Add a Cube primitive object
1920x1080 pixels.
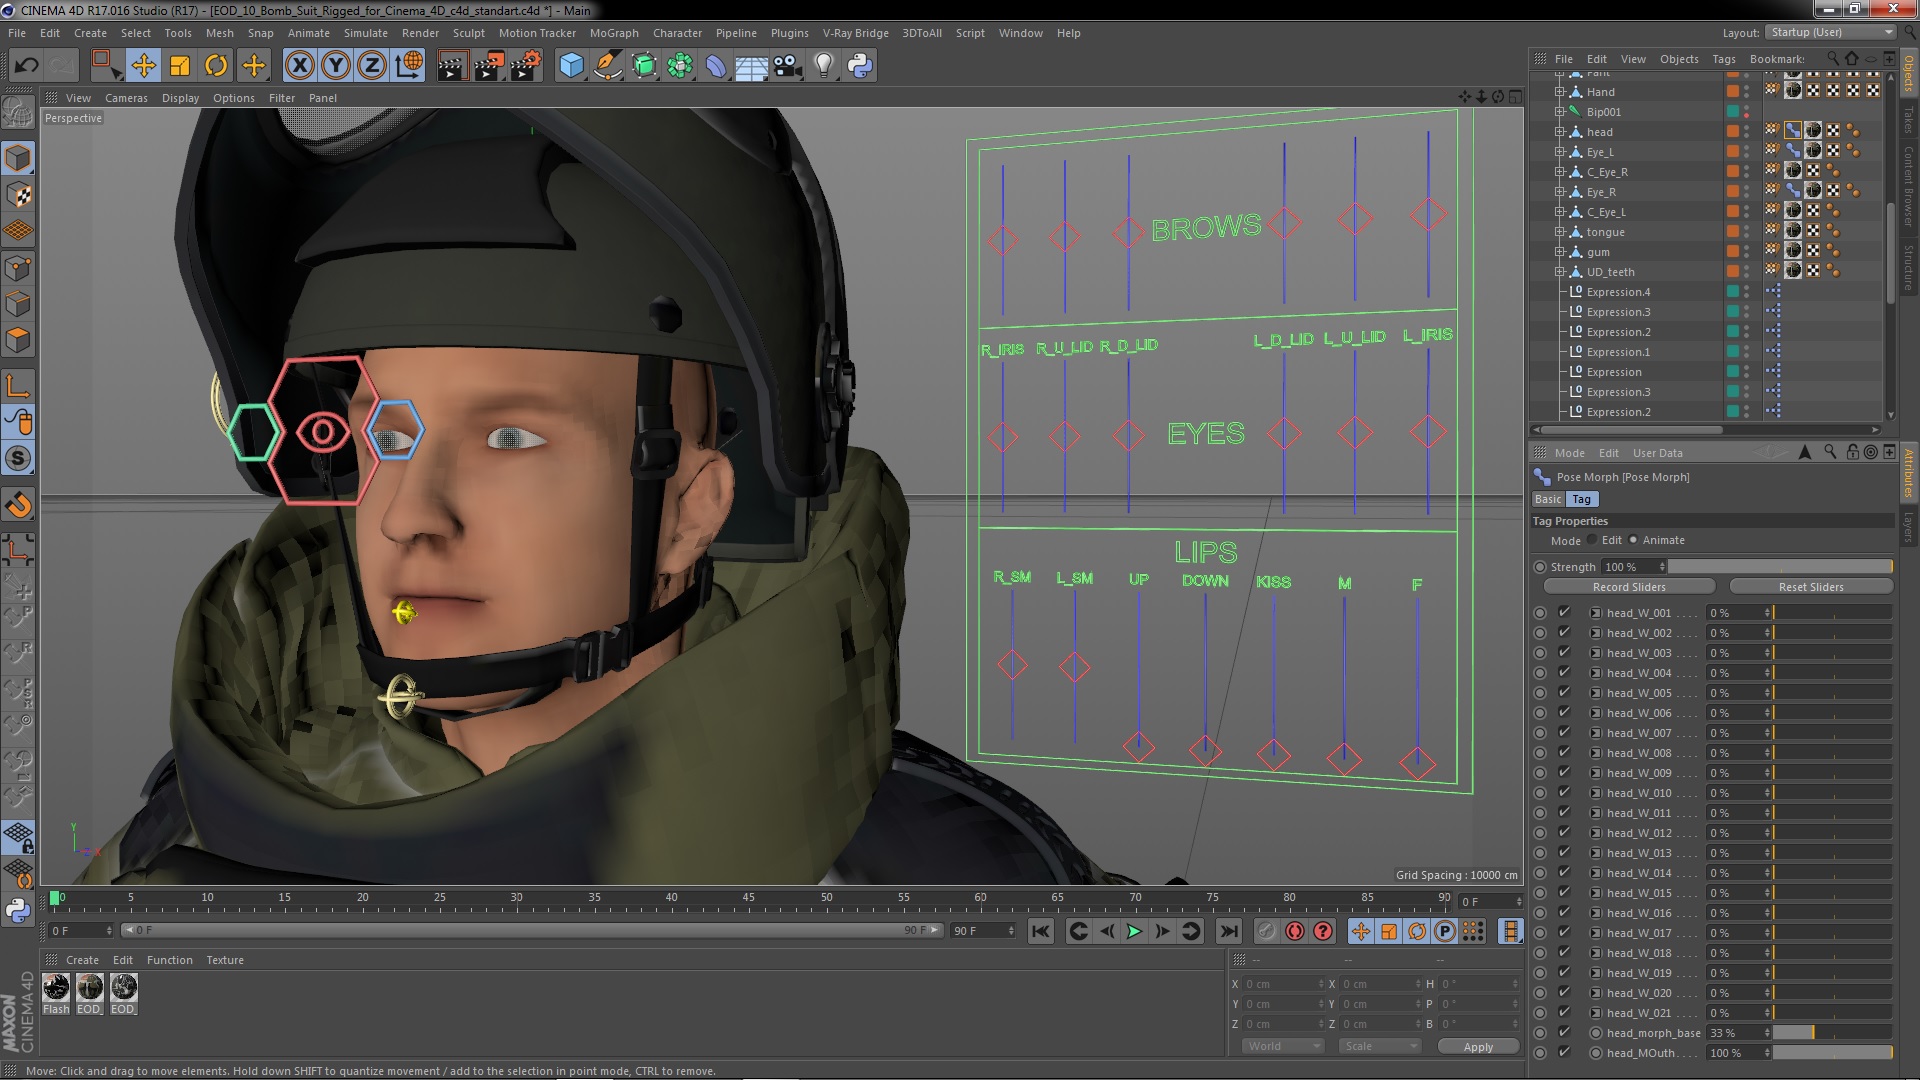point(571,66)
